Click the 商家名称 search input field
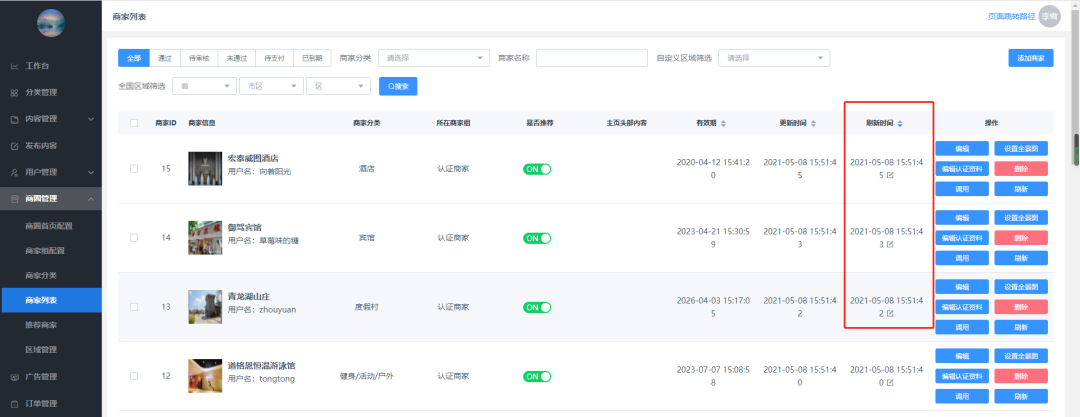This screenshot has width=1080, height=417. point(591,58)
